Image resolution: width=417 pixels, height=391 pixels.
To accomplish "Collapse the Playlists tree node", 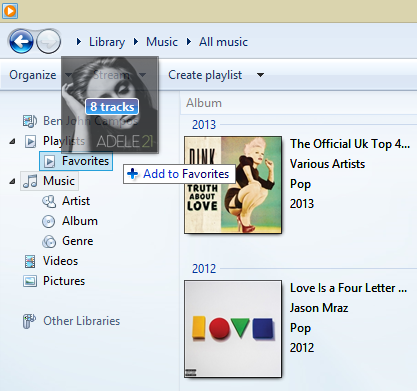I will click(12, 141).
